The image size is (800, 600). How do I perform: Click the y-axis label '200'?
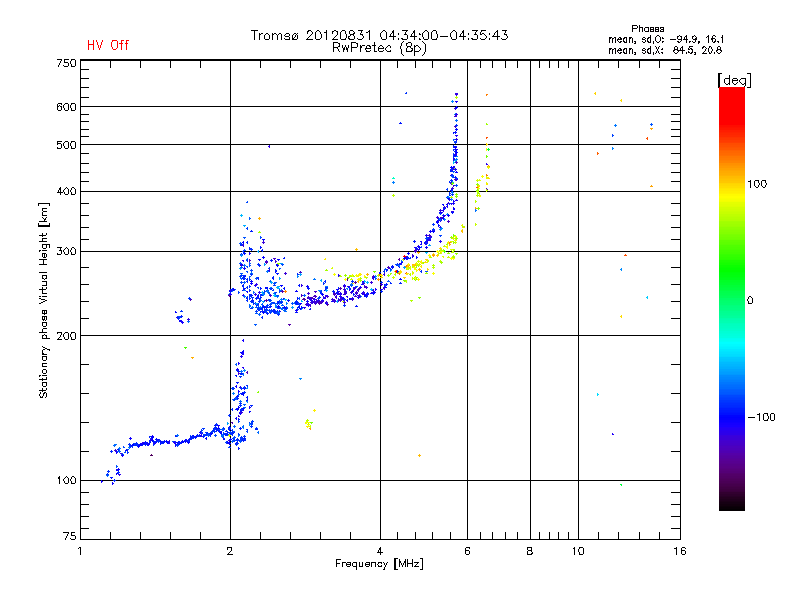(66, 336)
